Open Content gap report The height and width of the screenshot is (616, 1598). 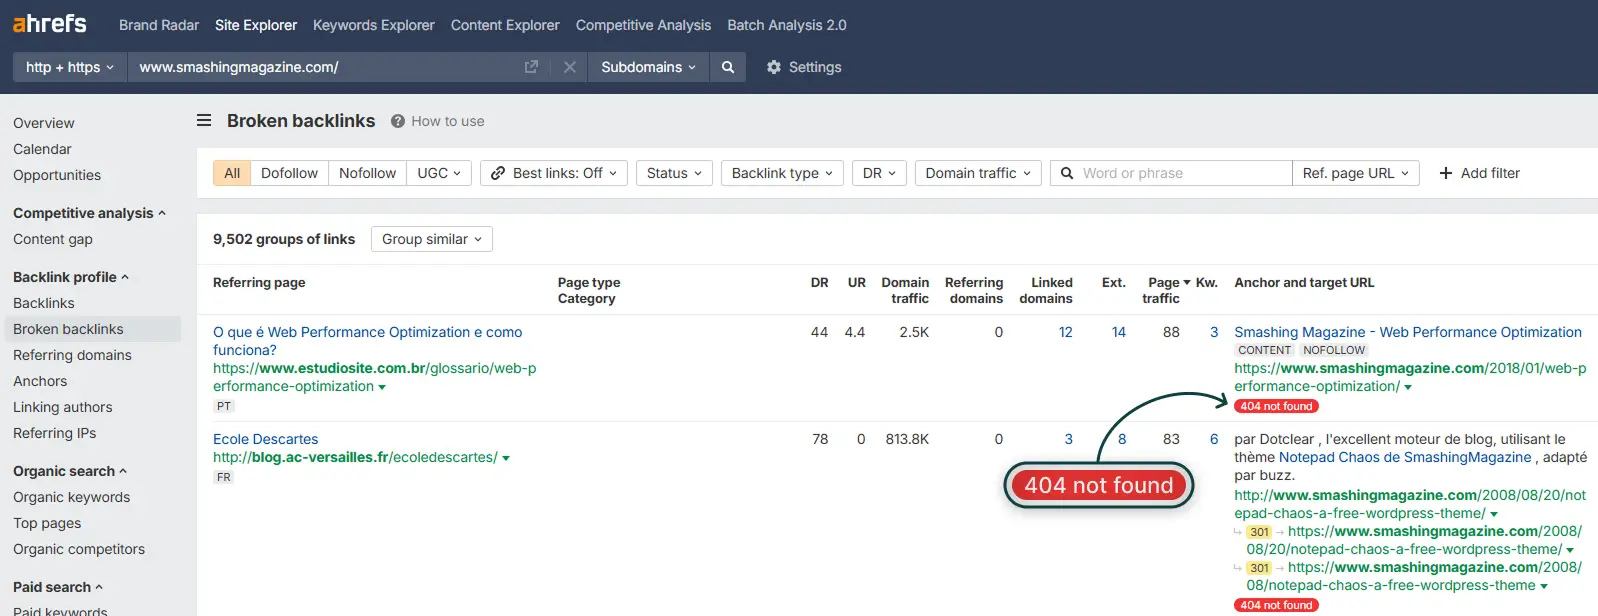(53, 239)
